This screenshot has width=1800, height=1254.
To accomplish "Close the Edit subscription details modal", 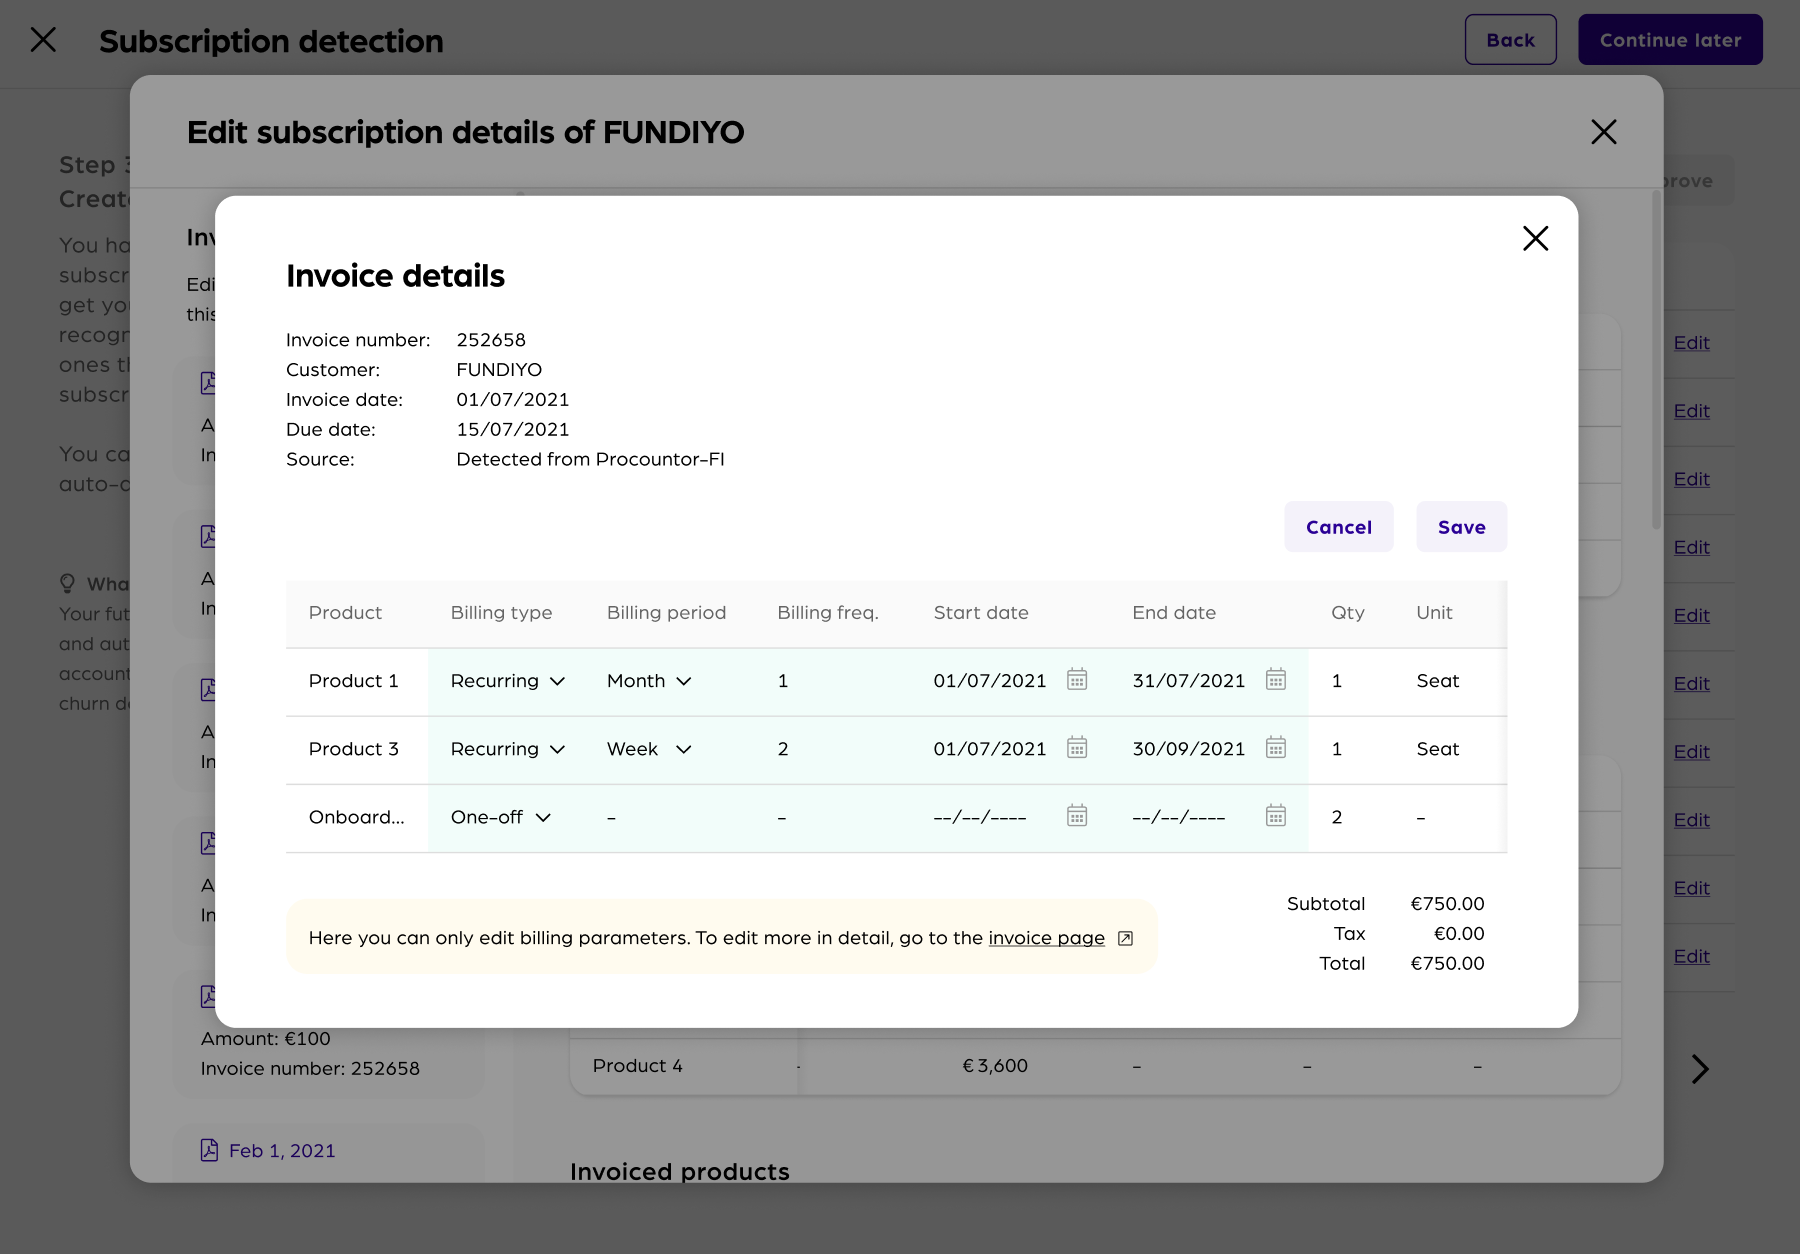I will pyautogui.click(x=1603, y=132).
